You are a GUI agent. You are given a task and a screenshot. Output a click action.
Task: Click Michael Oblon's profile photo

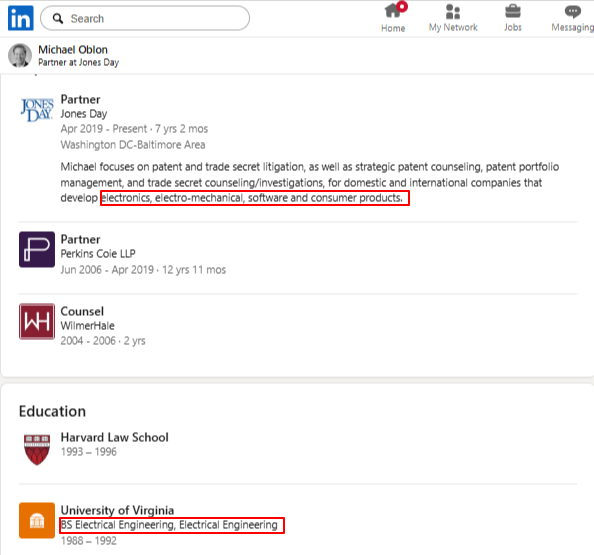click(x=20, y=55)
